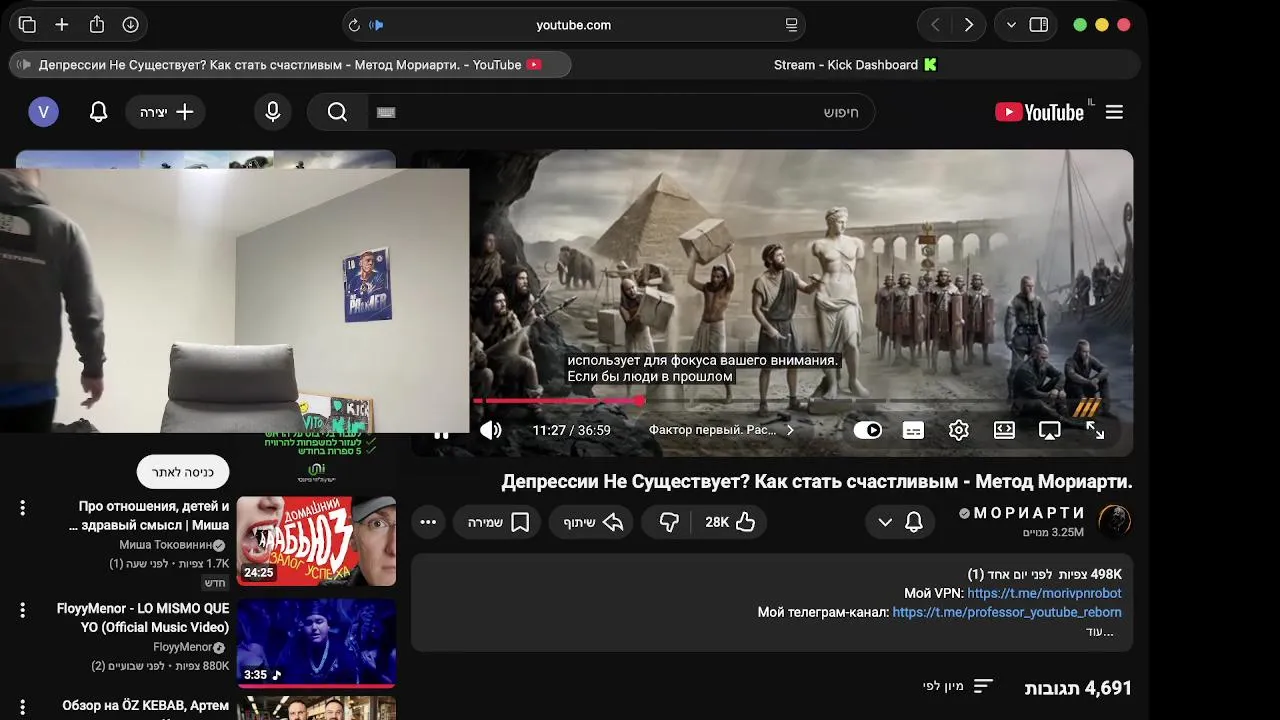Open subscription notification bell dropdown

(x=900, y=522)
